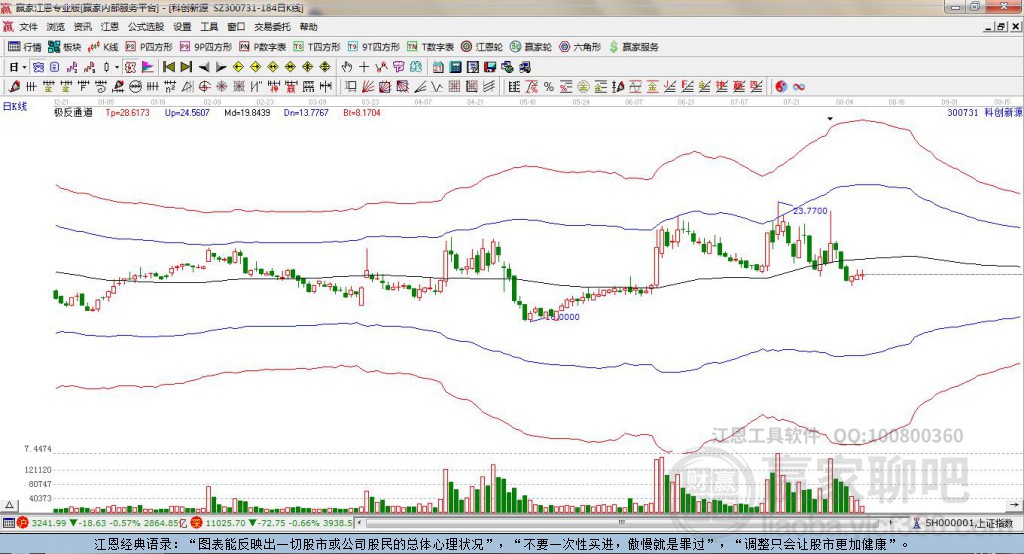
Task: Open the 江恩轮 Gann wheel
Action: [482, 47]
